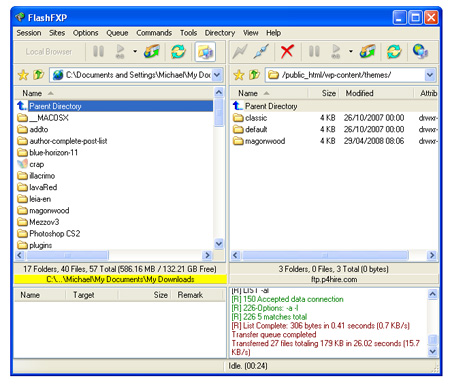Screen dimensions: 450x385
Task: Open the View menu
Action: [x=251, y=33]
